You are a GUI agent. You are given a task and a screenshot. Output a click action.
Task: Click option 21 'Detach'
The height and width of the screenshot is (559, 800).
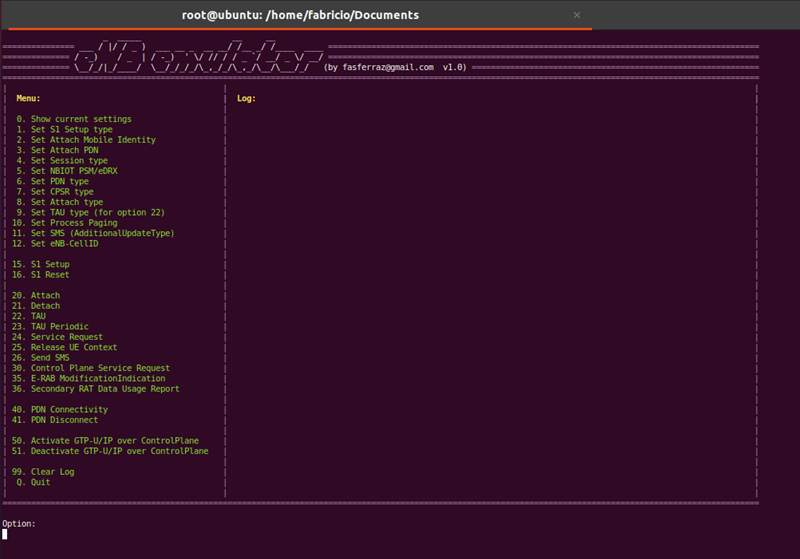pos(36,306)
